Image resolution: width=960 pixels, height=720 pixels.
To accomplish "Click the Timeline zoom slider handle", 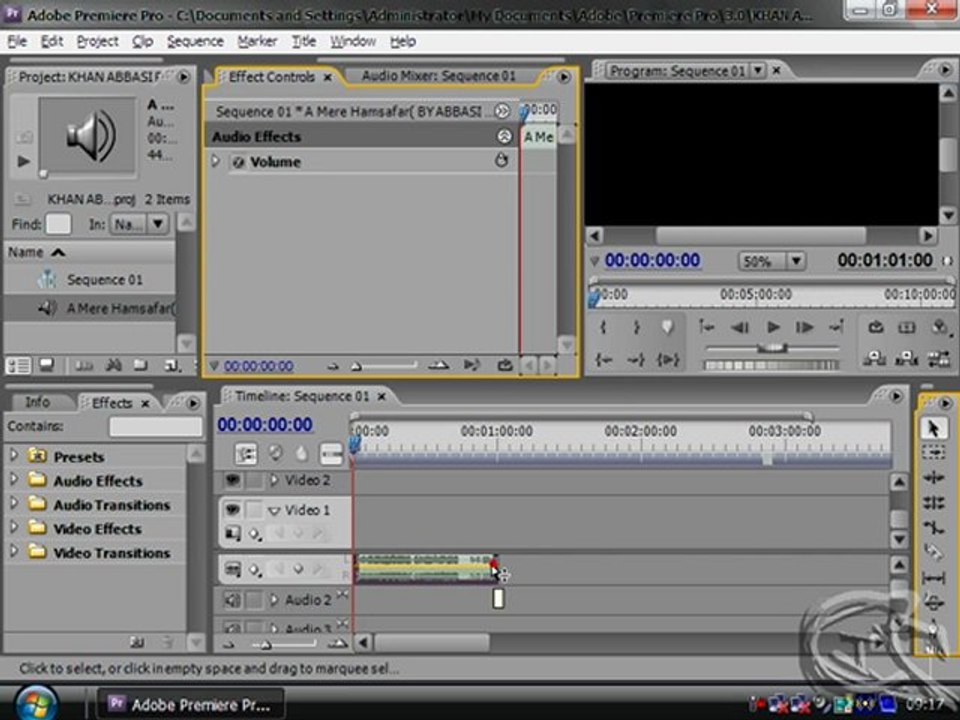I will click(265, 644).
